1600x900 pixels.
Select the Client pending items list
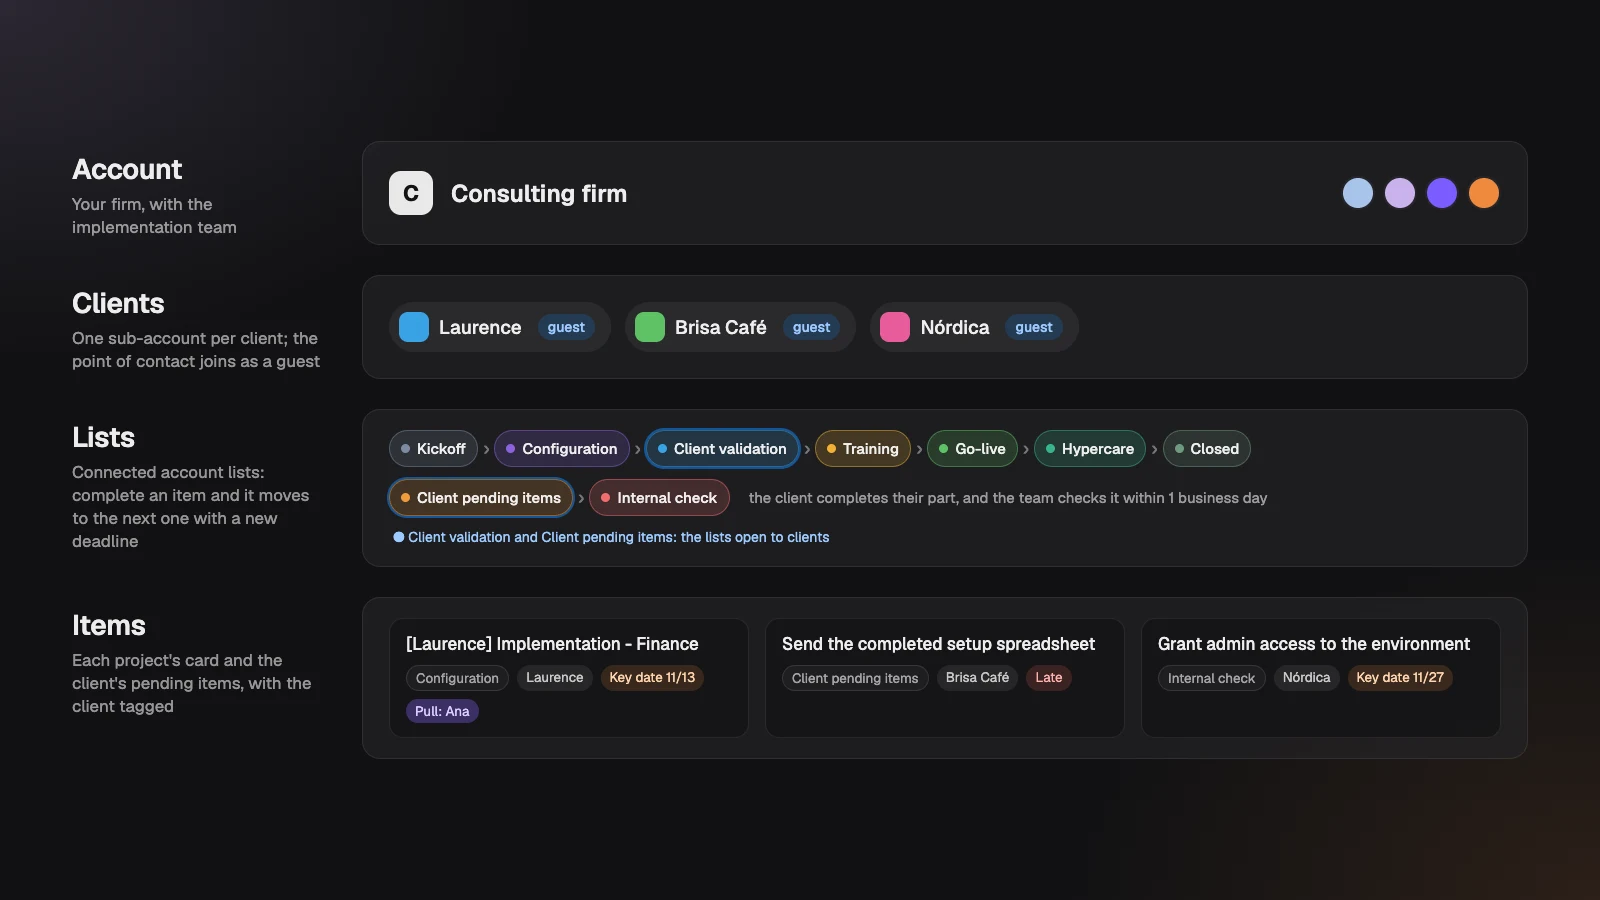[481, 498]
